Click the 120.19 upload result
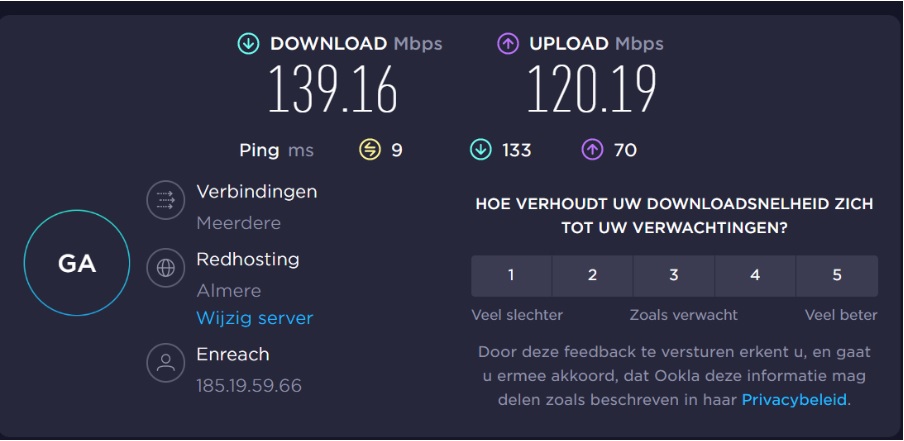The image size is (904, 441). pyautogui.click(x=591, y=90)
